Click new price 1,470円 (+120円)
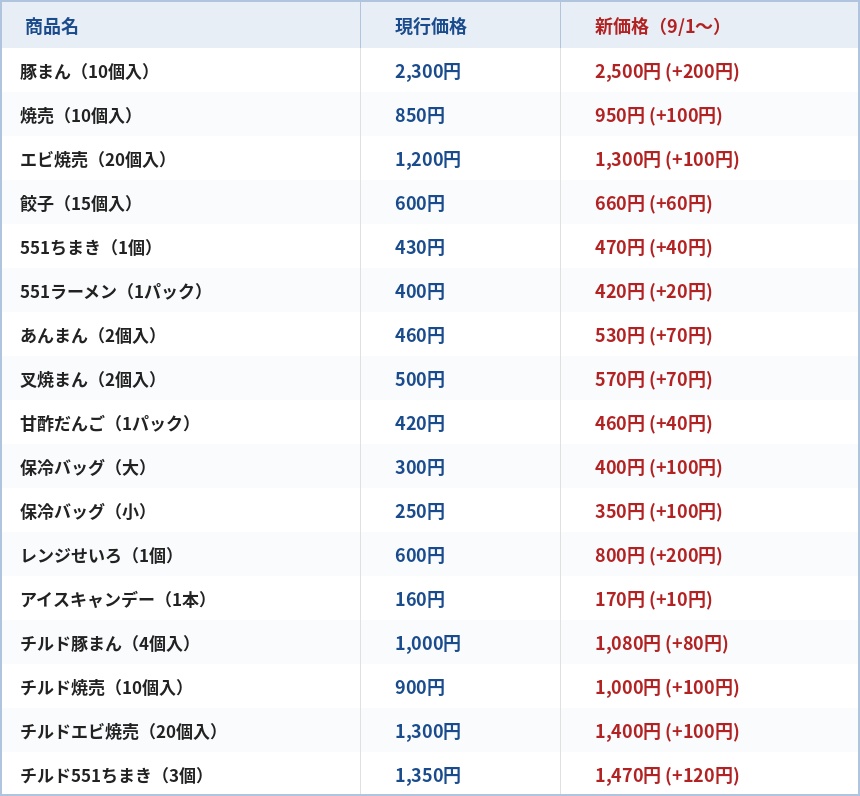860x796 pixels. coord(667,776)
